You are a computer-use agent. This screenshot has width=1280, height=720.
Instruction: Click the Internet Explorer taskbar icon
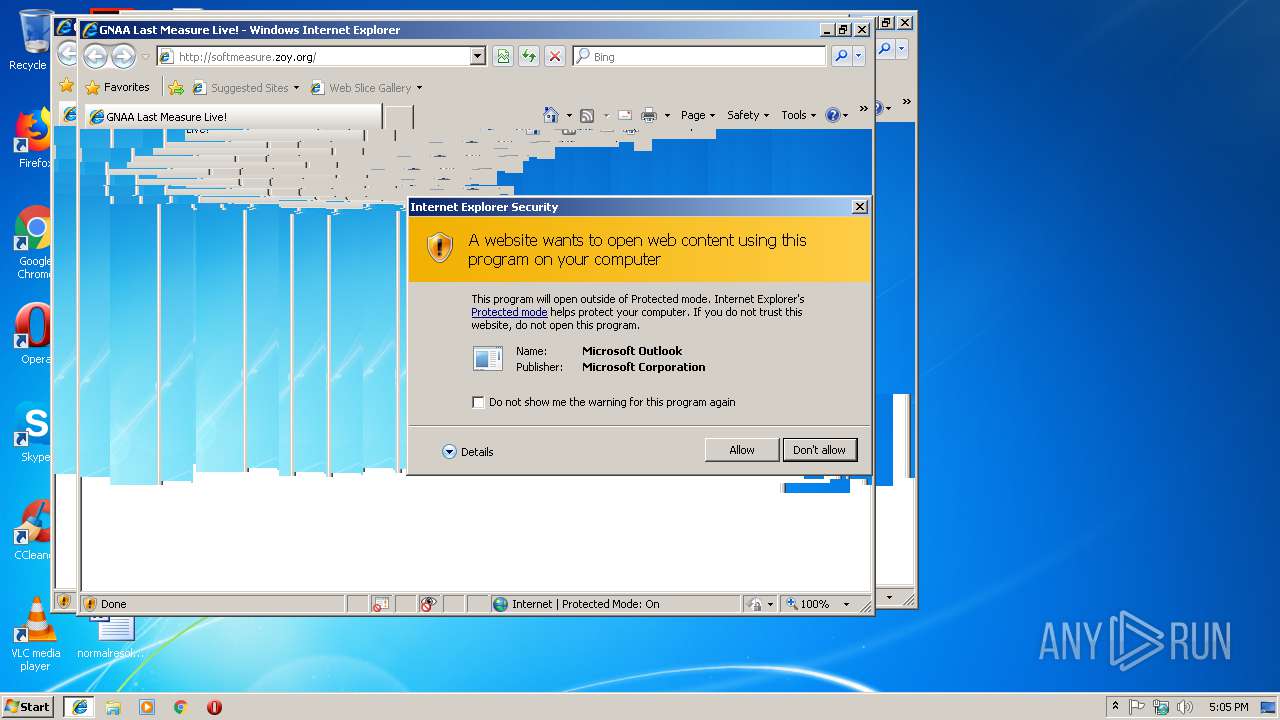[x=79, y=707]
